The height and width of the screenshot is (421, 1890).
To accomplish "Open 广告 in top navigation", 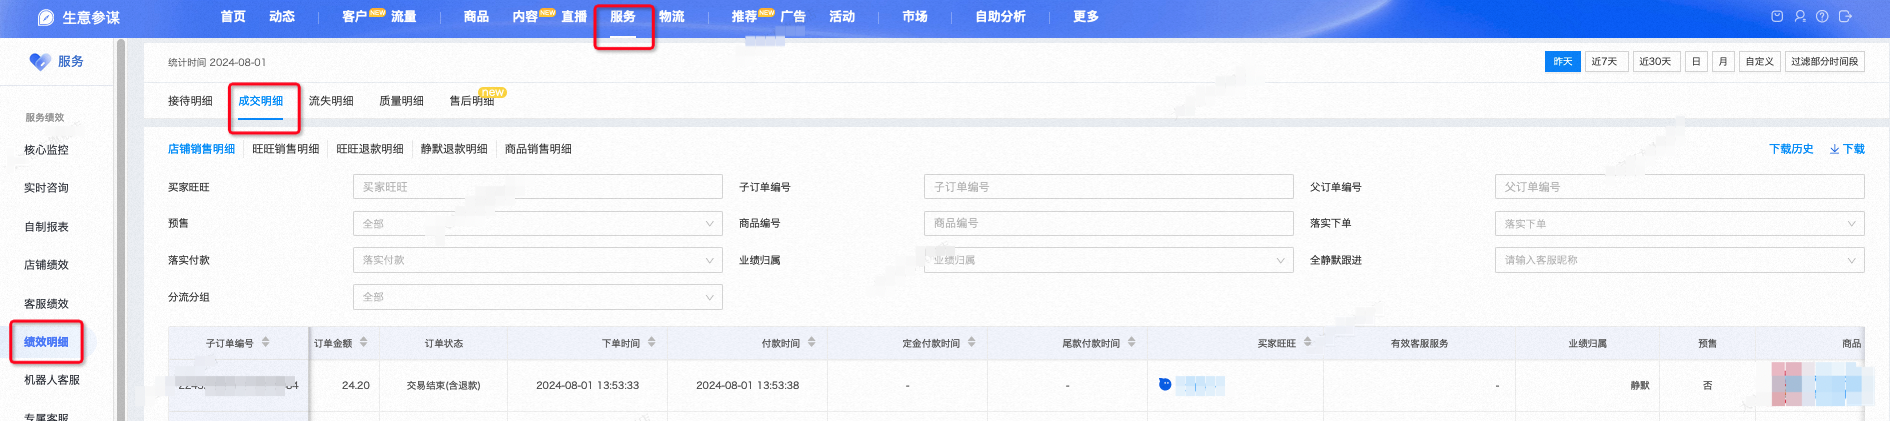I will (x=793, y=17).
